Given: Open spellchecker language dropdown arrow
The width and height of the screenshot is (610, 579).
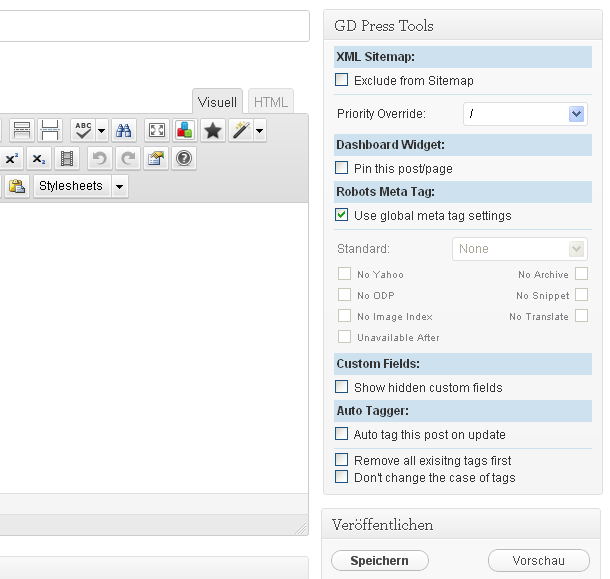Looking at the screenshot, I should [x=102, y=130].
